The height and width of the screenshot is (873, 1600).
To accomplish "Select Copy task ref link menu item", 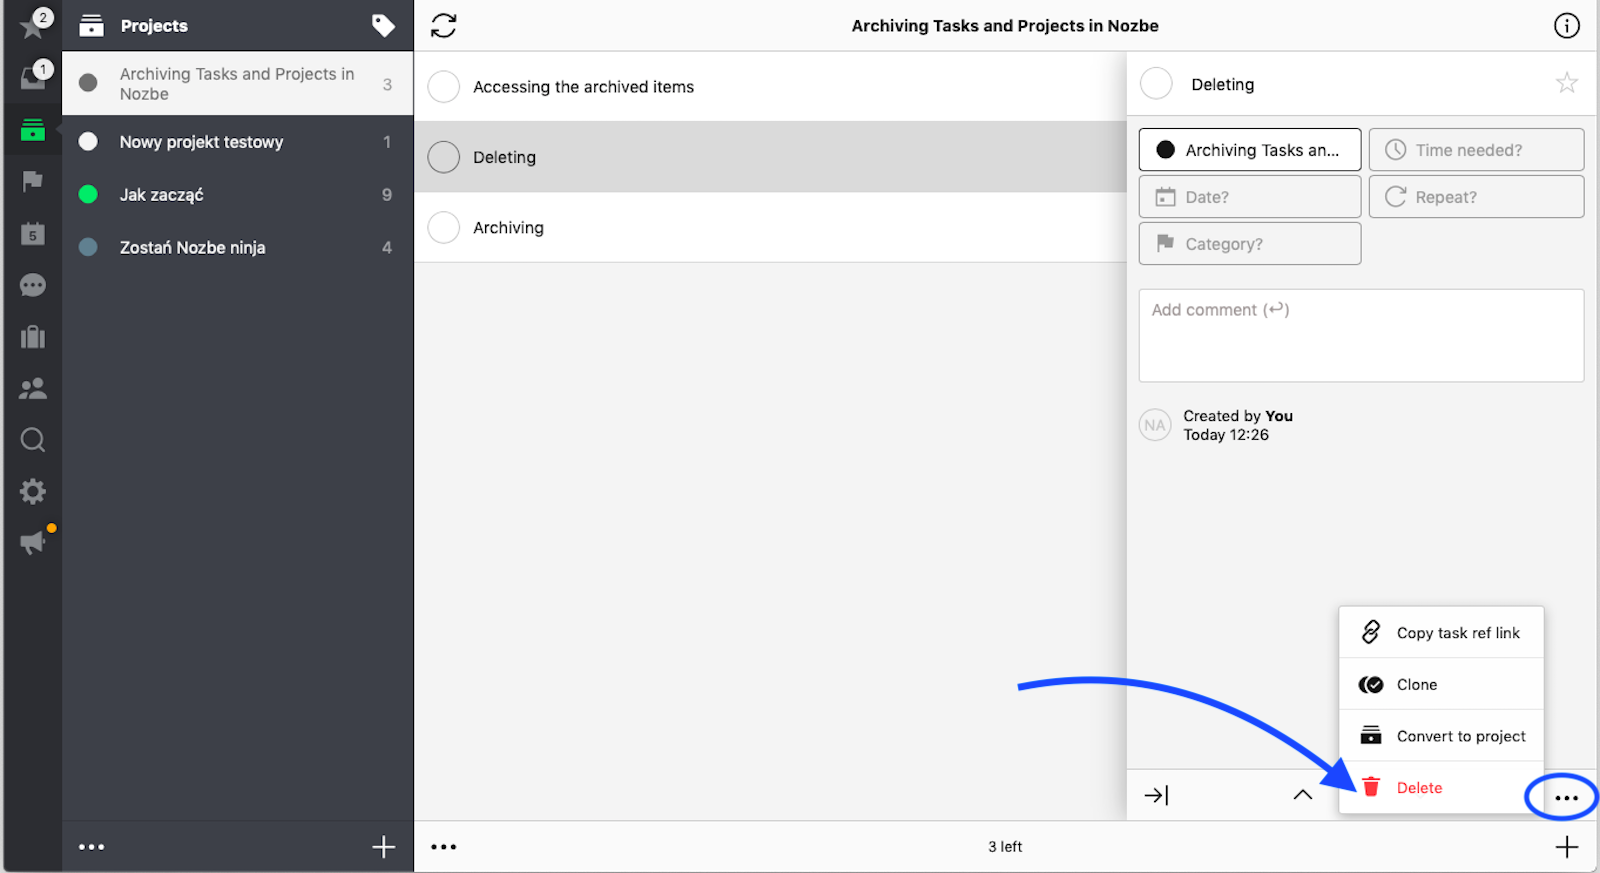I will click(1441, 632).
